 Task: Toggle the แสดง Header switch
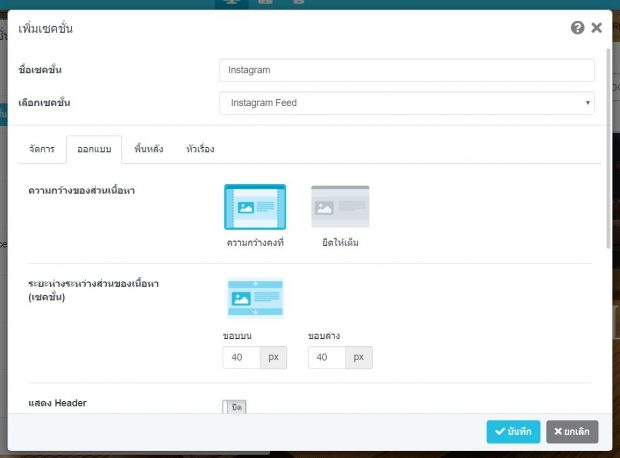[234, 407]
